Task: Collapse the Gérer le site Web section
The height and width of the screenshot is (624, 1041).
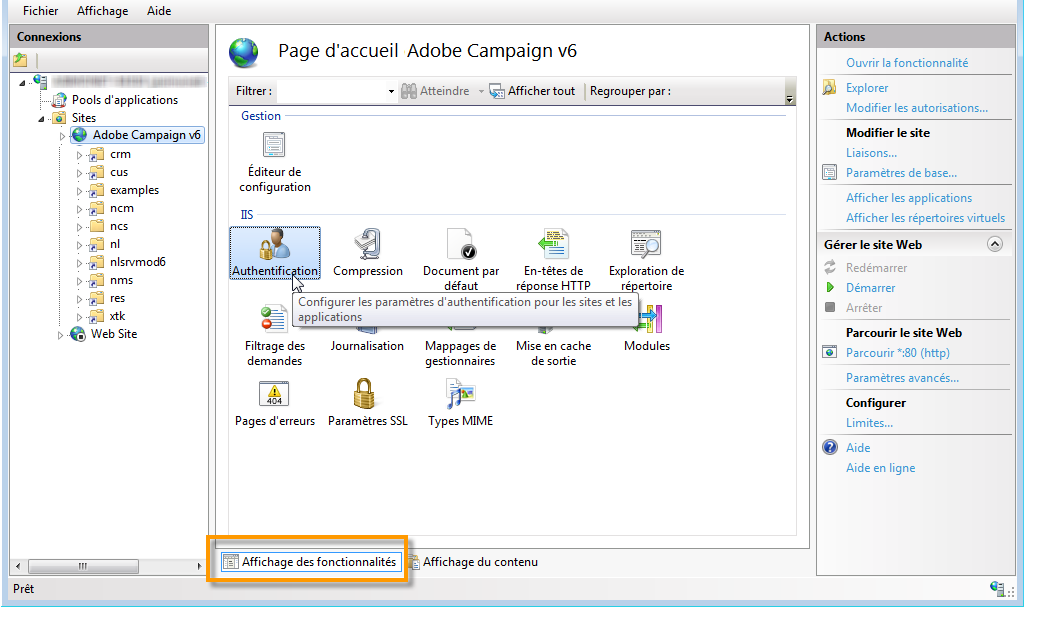Action: click(x=995, y=244)
